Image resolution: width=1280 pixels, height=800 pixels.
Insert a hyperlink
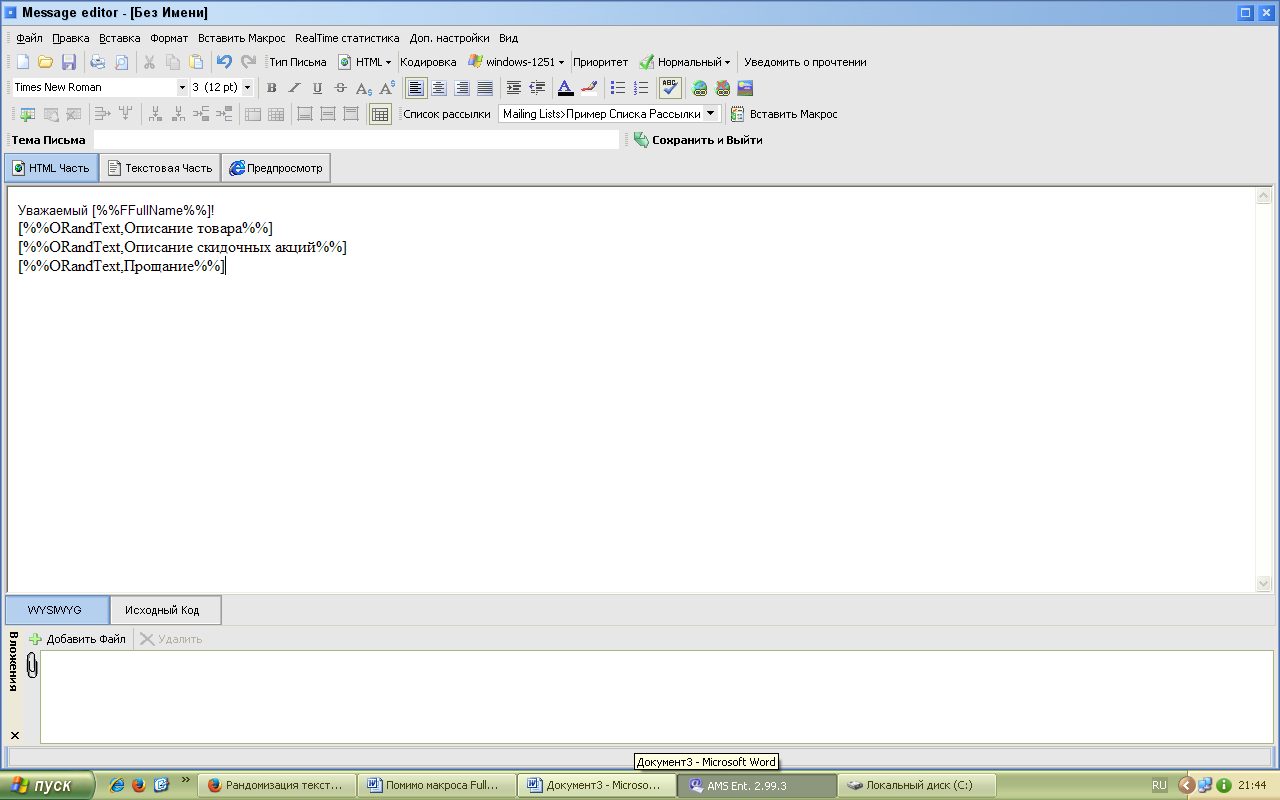tap(700, 88)
